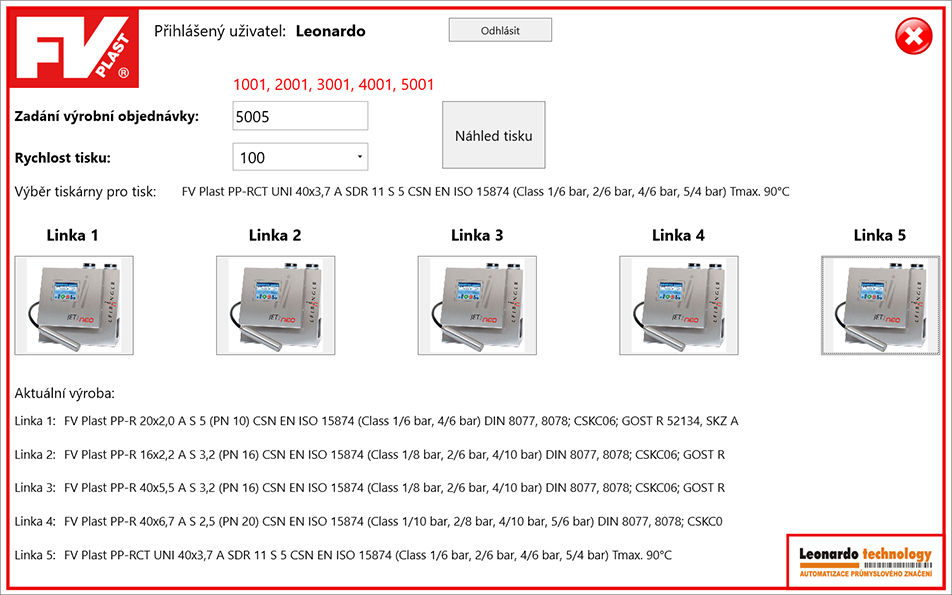Focus the production order input field
The image size is (952, 595).
pos(300,116)
